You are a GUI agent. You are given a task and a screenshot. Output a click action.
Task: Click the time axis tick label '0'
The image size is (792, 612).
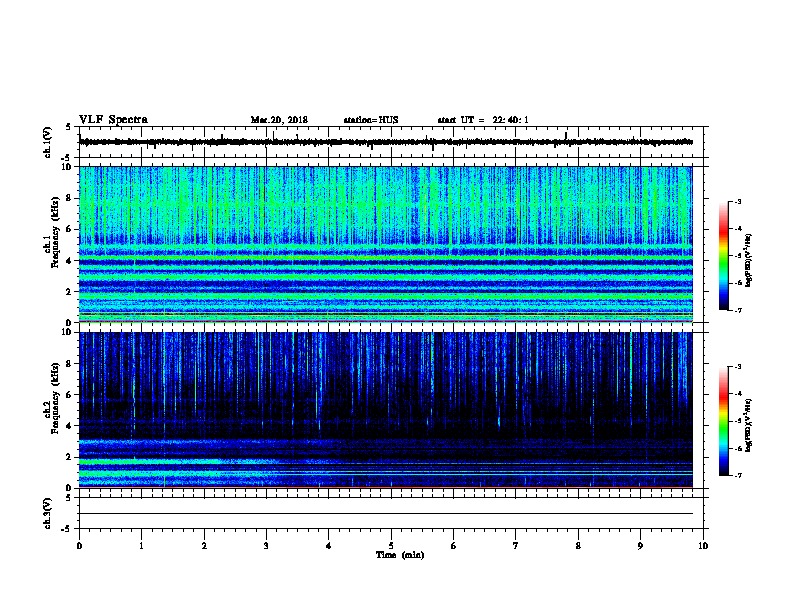coord(79,546)
